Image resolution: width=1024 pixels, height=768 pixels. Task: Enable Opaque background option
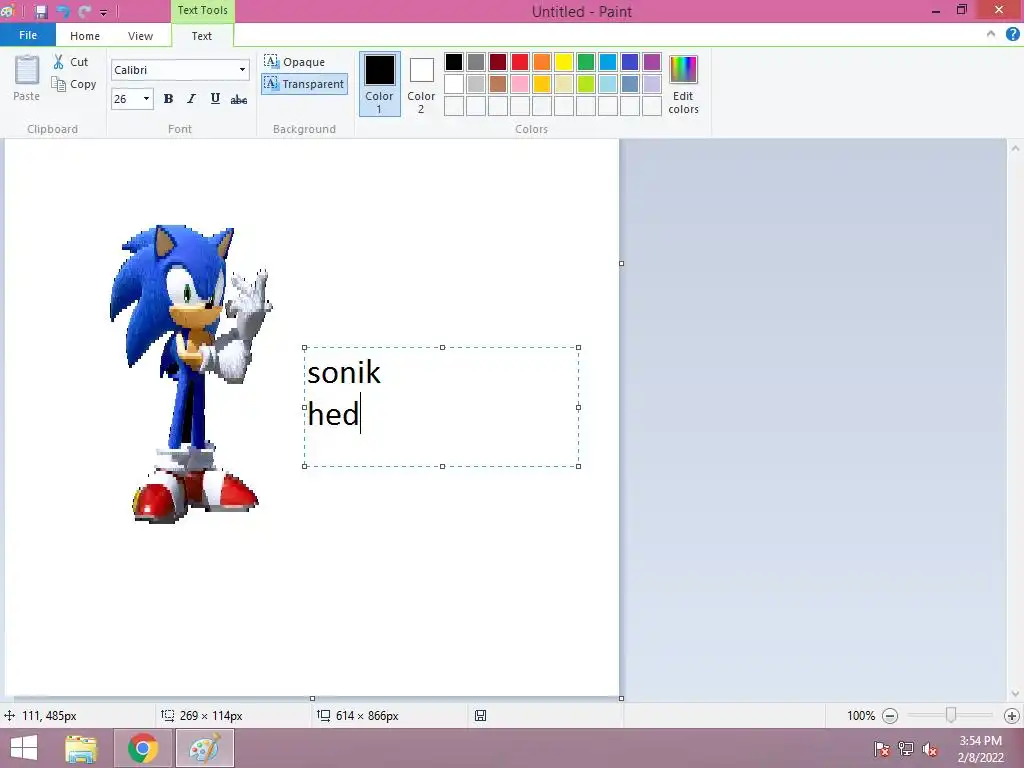click(x=295, y=62)
